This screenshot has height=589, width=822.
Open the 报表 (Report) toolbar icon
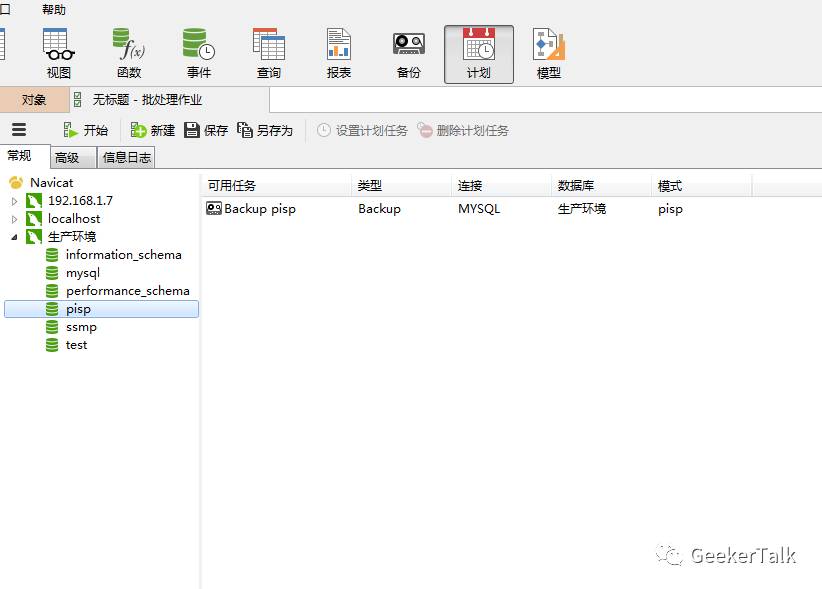coord(339,53)
